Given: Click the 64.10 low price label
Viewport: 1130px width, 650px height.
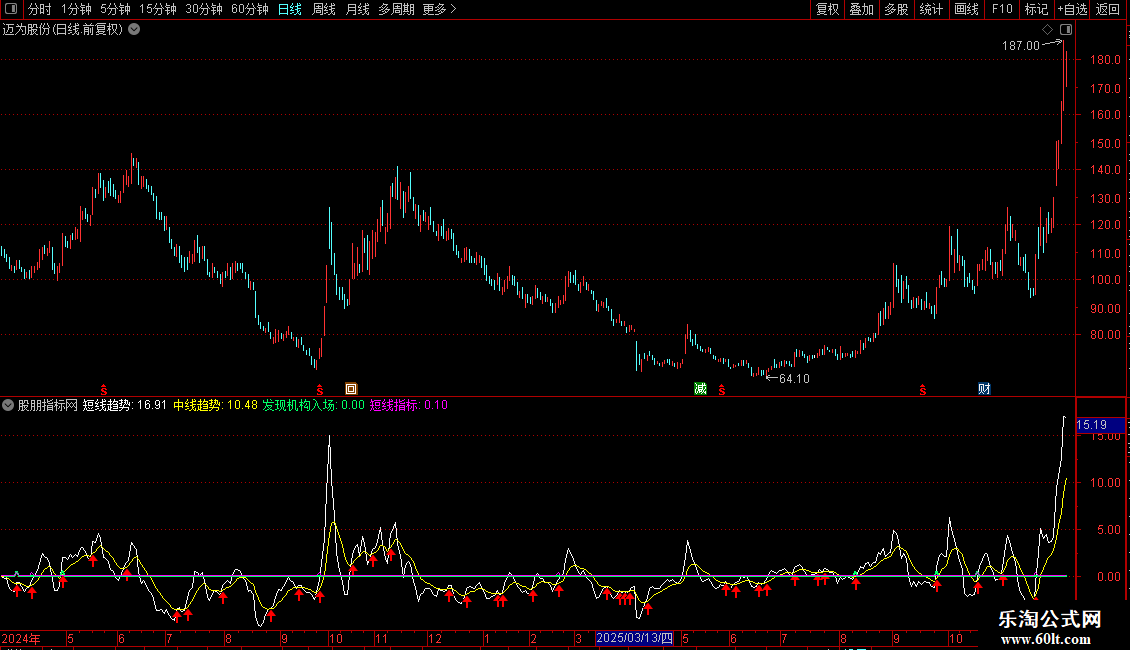Looking at the screenshot, I should 794,379.
